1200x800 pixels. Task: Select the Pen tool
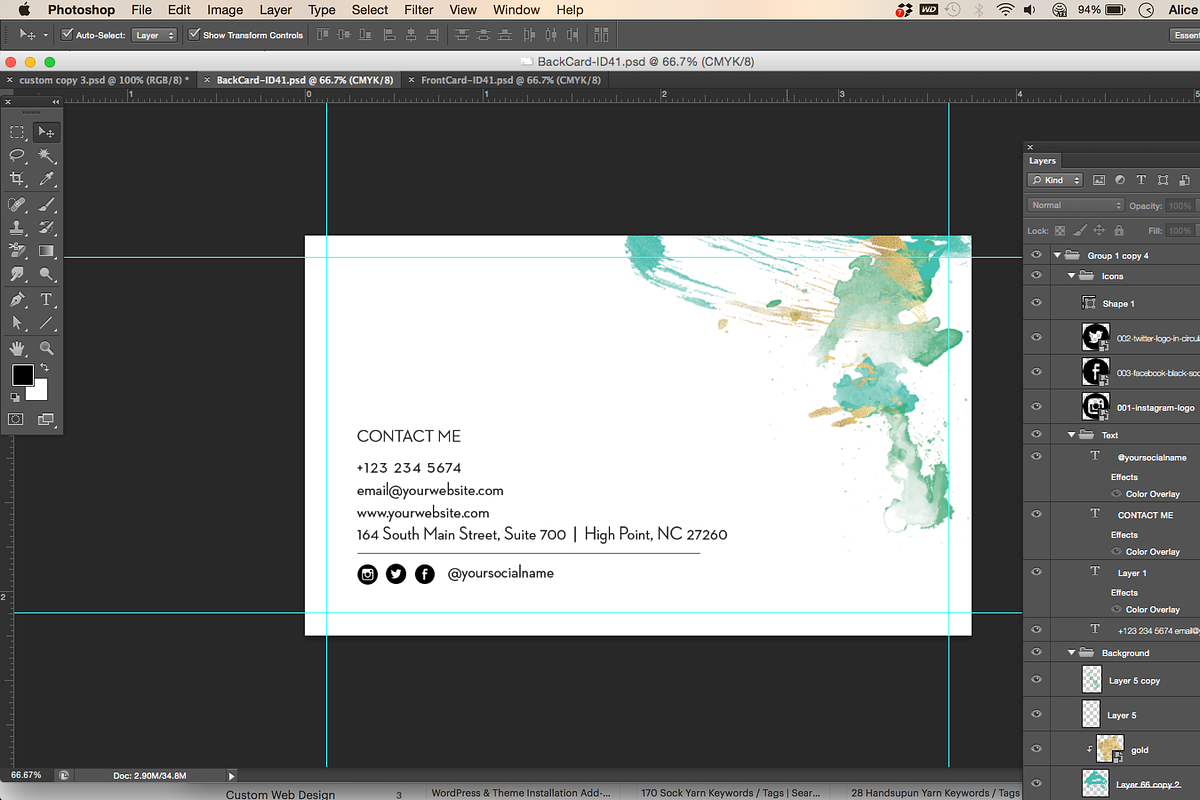[17, 300]
